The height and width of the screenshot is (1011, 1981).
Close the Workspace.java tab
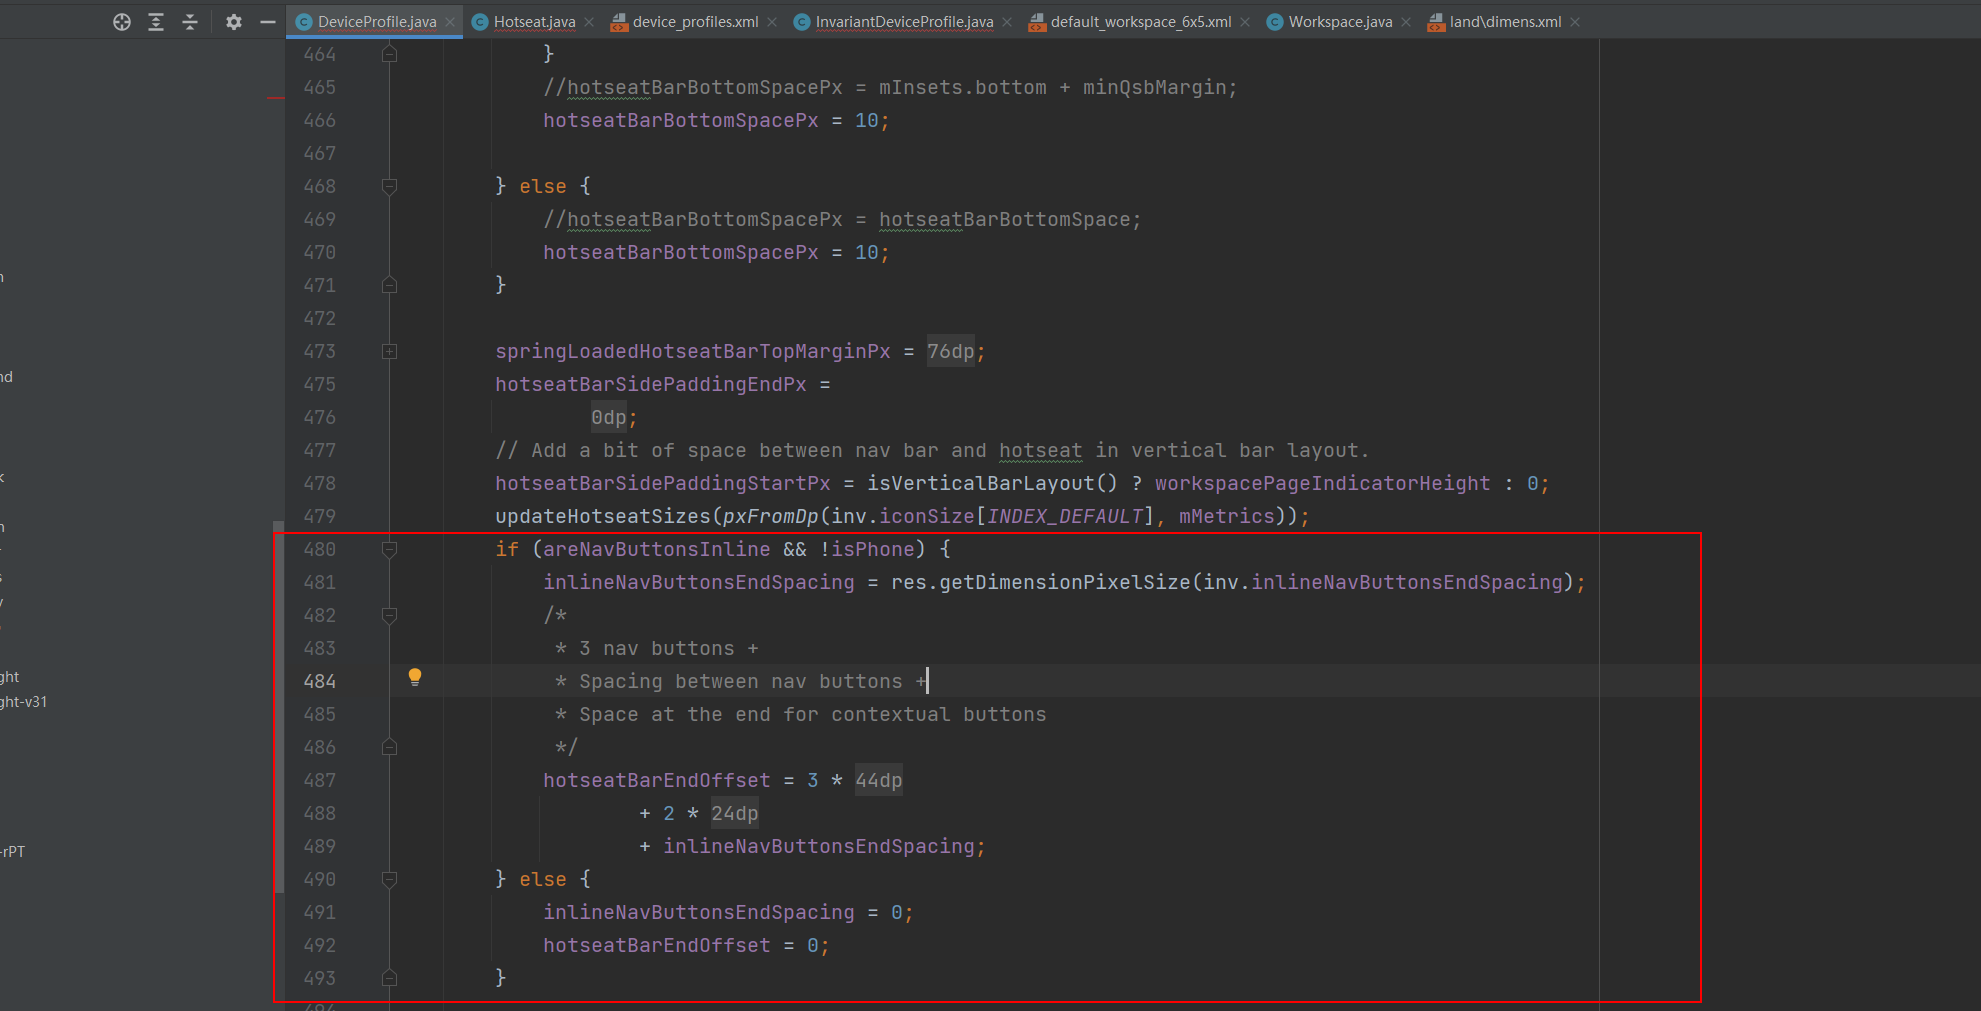tap(1406, 22)
